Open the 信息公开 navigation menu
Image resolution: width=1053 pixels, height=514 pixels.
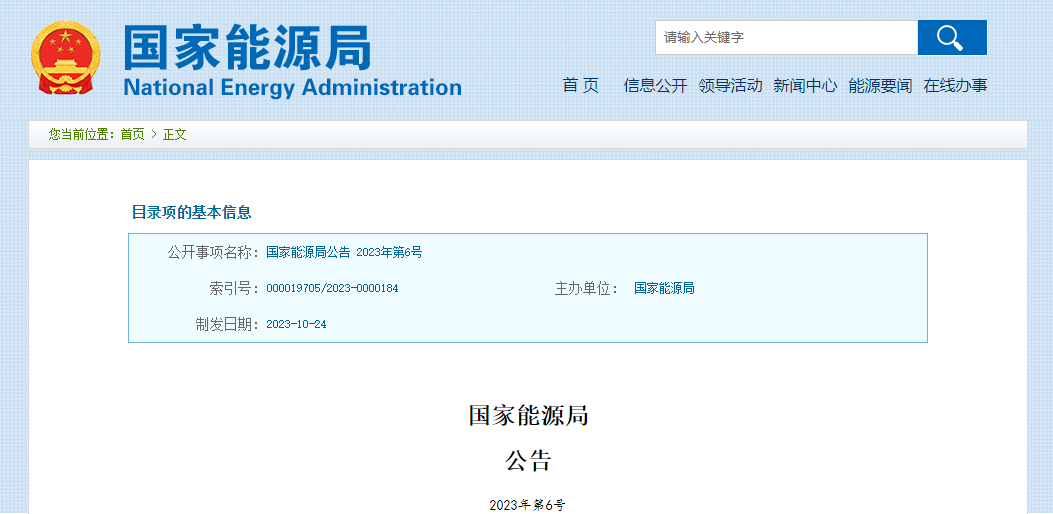(655, 86)
